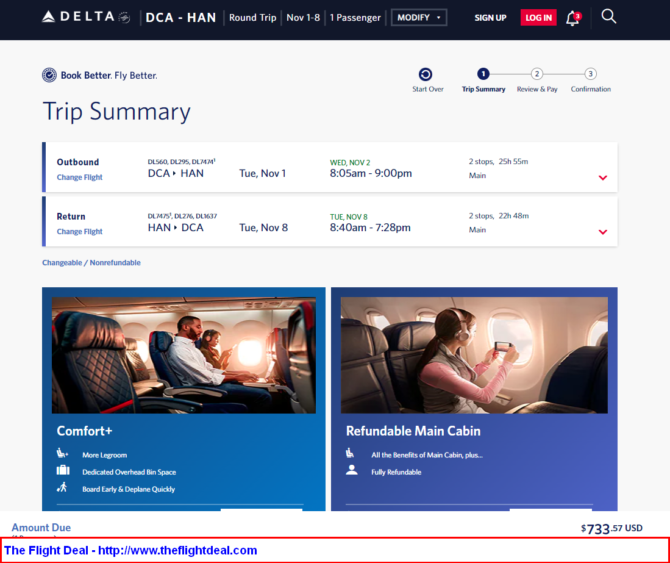Screen dimensions: 670x563
Task: Click the Fully Refundable person icon
Action: (352, 470)
